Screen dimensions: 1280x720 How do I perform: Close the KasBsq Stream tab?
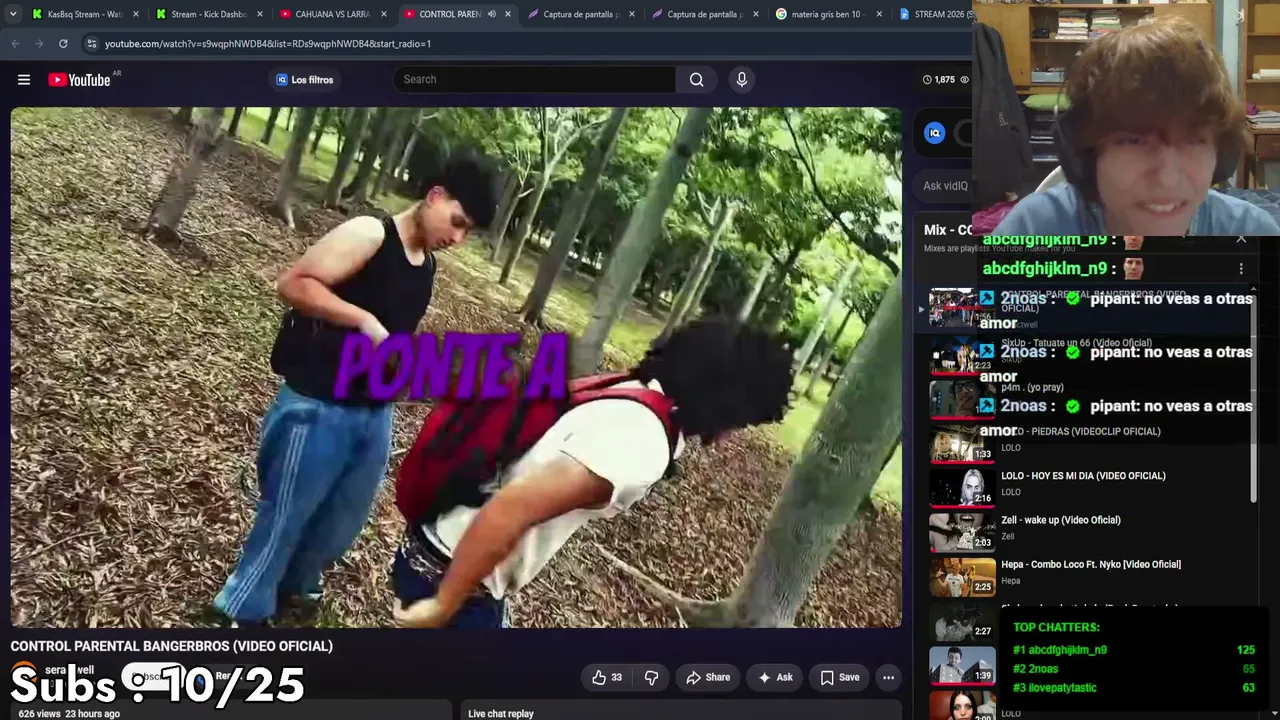coord(136,14)
